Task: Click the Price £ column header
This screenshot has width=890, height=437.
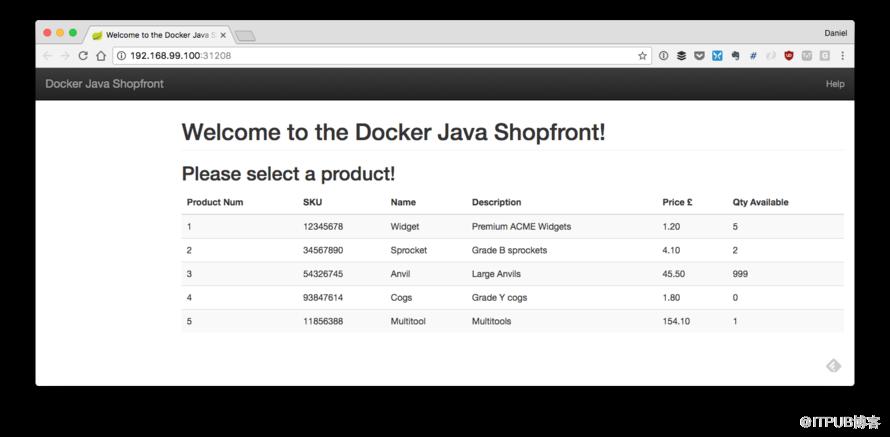Action: [x=677, y=202]
